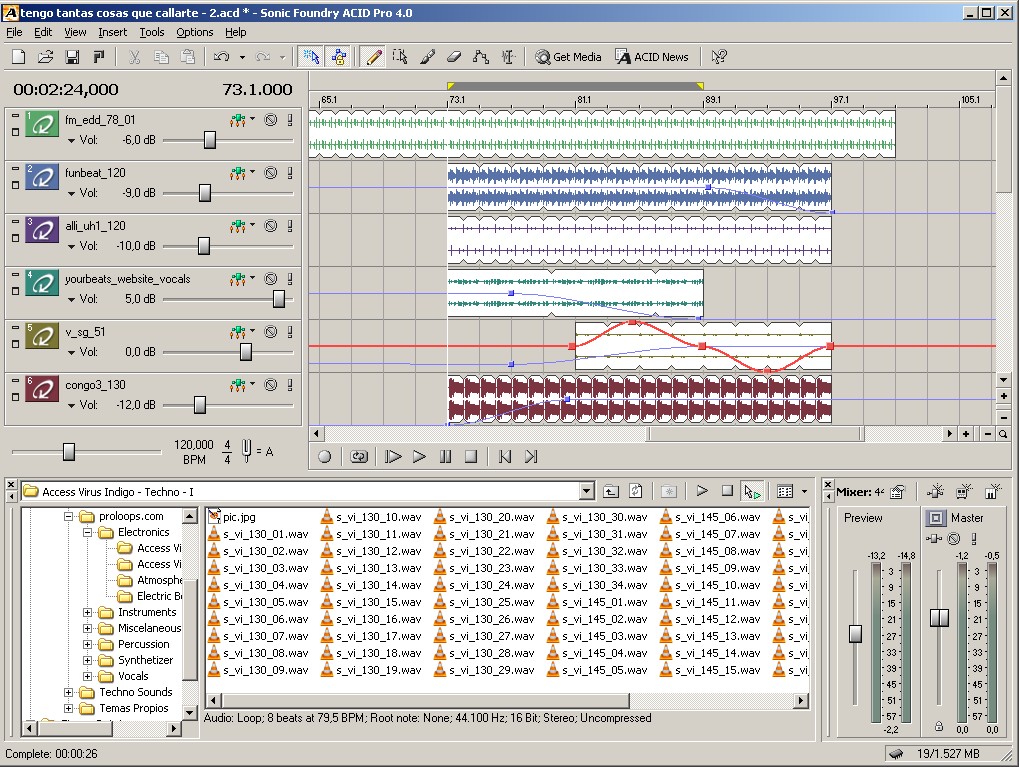Mute the yourbeats_website_vocals track
This screenshot has width=1019, height=767.
pyautogui.click(x=270, y=279)
